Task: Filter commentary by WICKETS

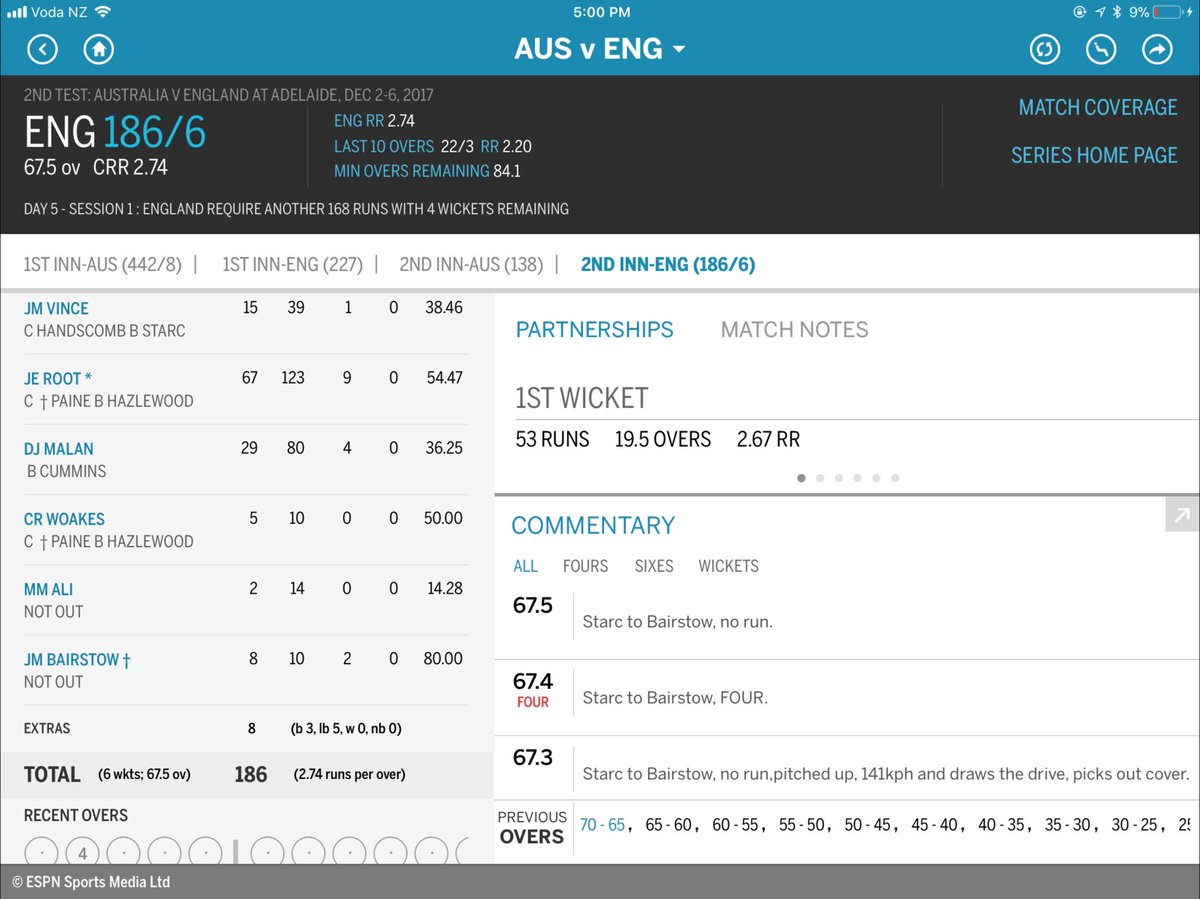Action: pyautogui.click(x=729, y=566)
